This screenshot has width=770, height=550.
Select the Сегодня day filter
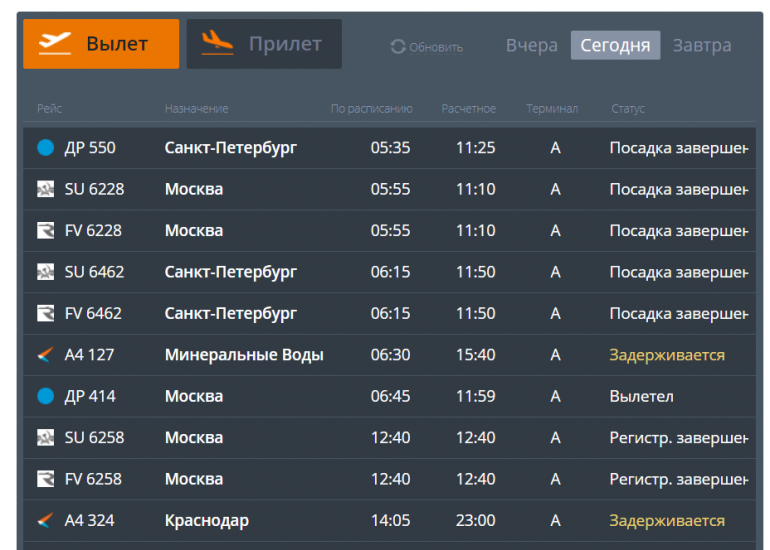pos(615,46)
